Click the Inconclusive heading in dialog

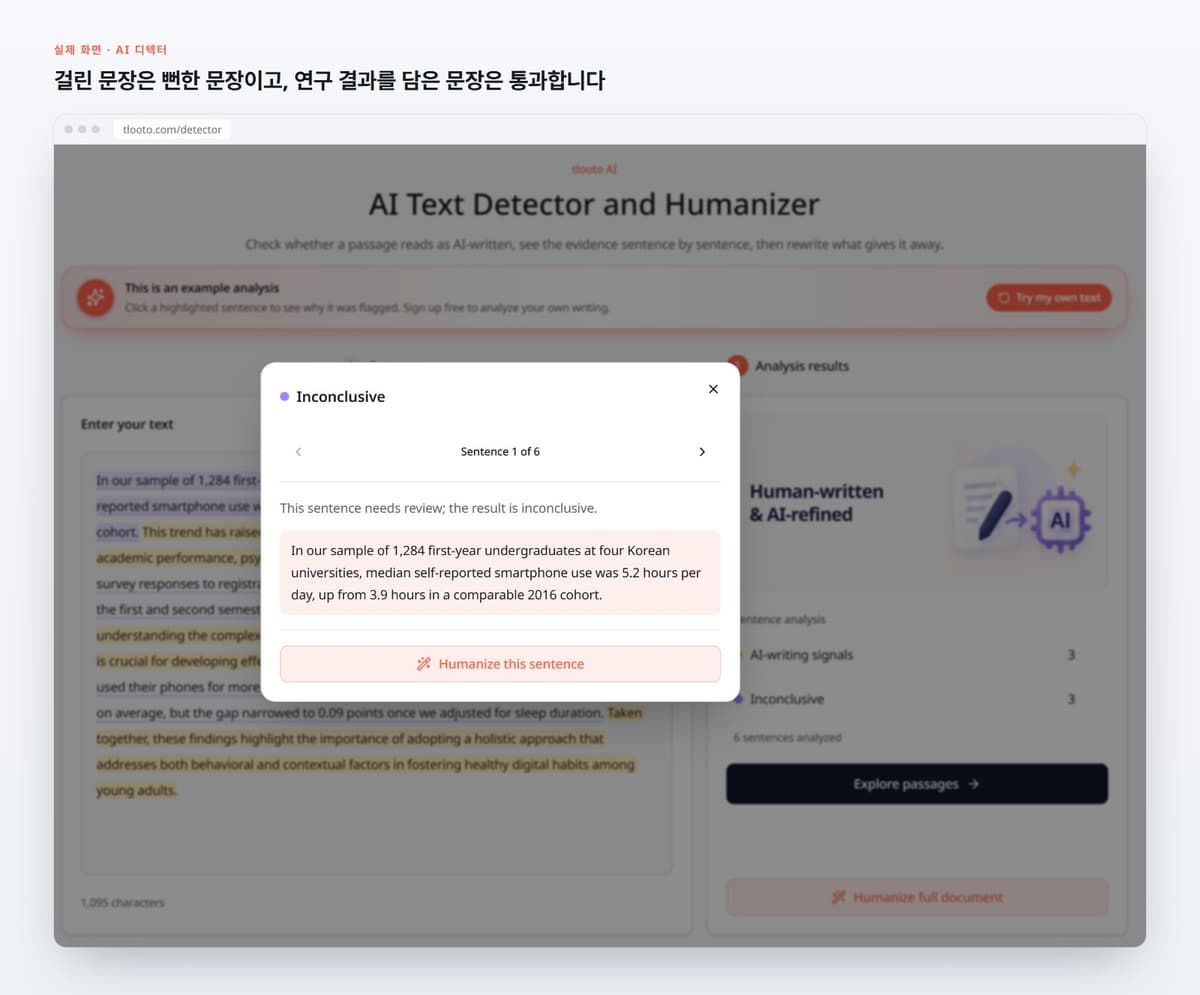pos(340,397)
